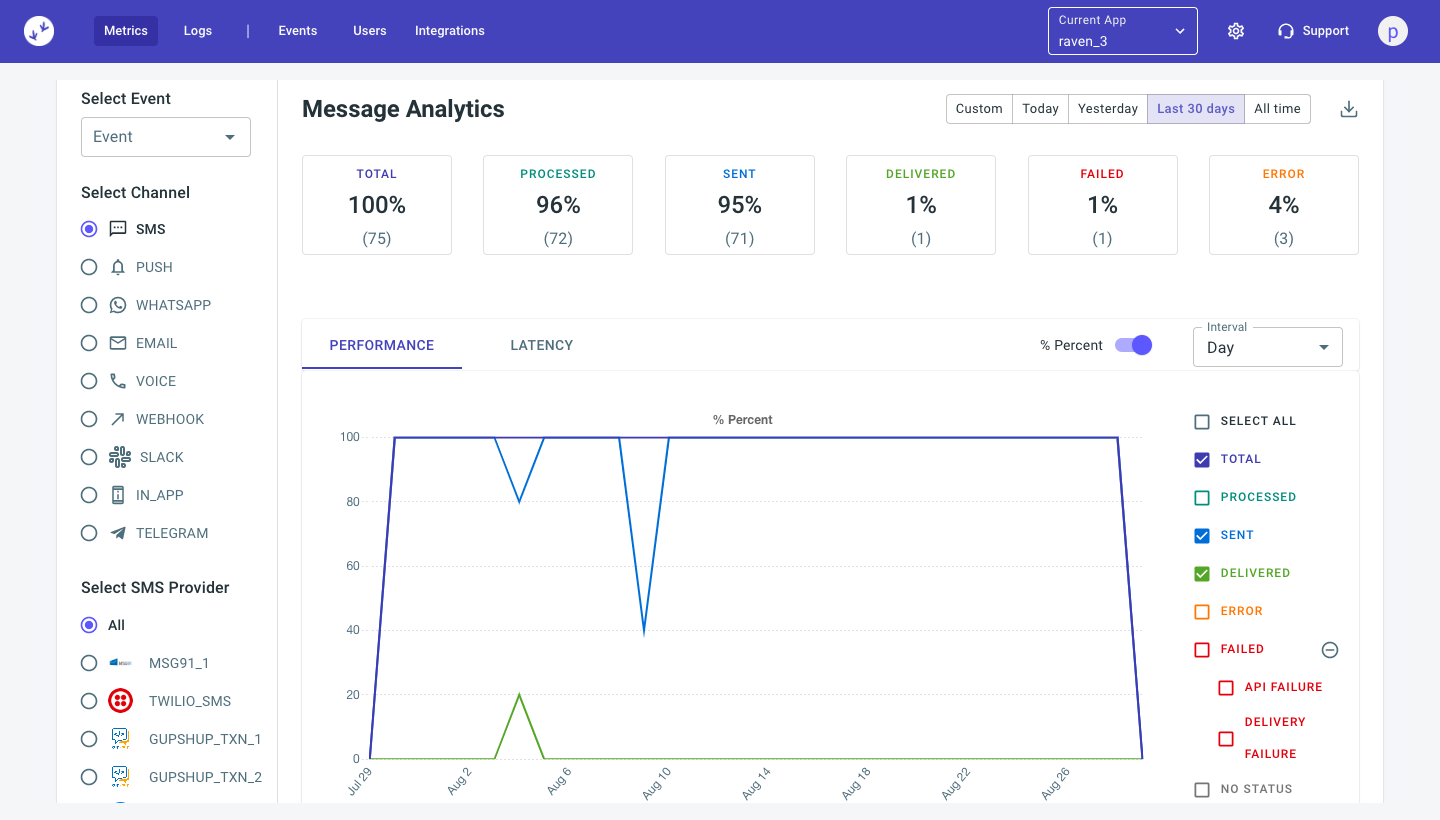Click the download analytics icon
Image resolution: width=1440 pixels, height=820 pixels.
point(1348,108)
